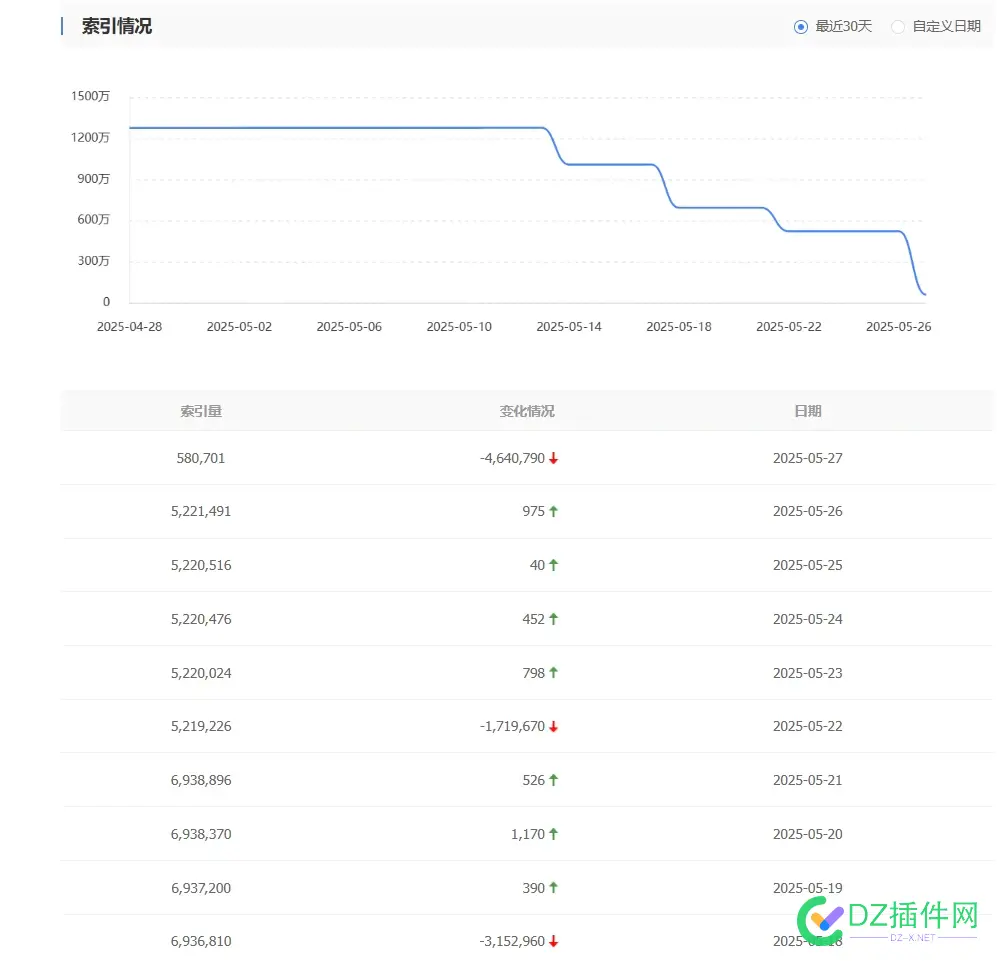Select the 2025-05-27 date row
The image size is (997, 961).
coord(808,458)
